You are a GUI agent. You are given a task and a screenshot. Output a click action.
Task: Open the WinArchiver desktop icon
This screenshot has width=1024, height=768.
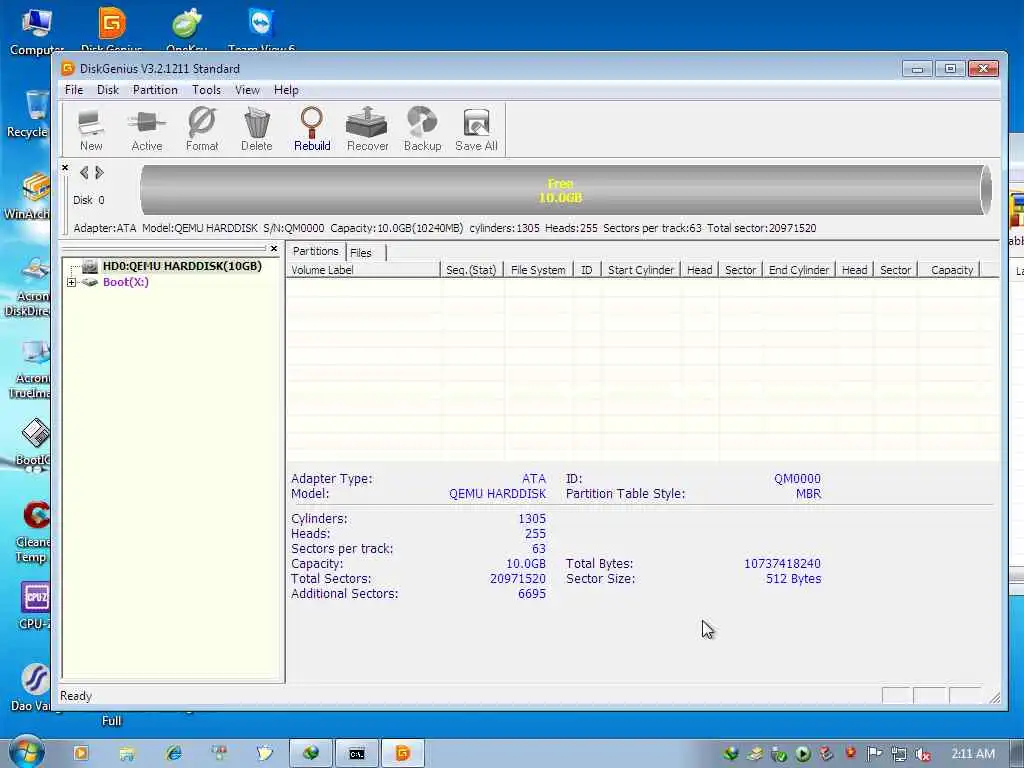coord(36,188)
